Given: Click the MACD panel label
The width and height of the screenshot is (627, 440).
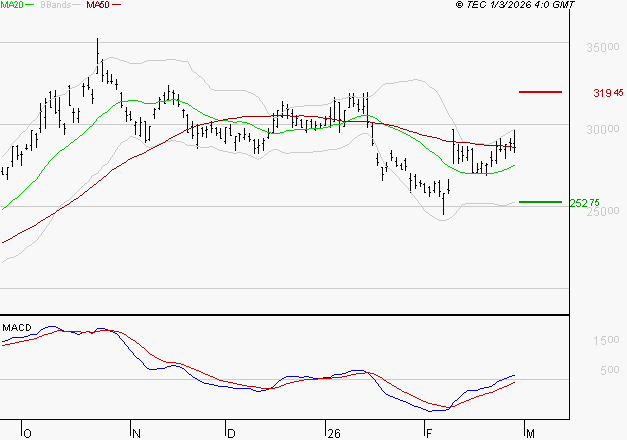Looking at the screenshot, I should (17, 328).
